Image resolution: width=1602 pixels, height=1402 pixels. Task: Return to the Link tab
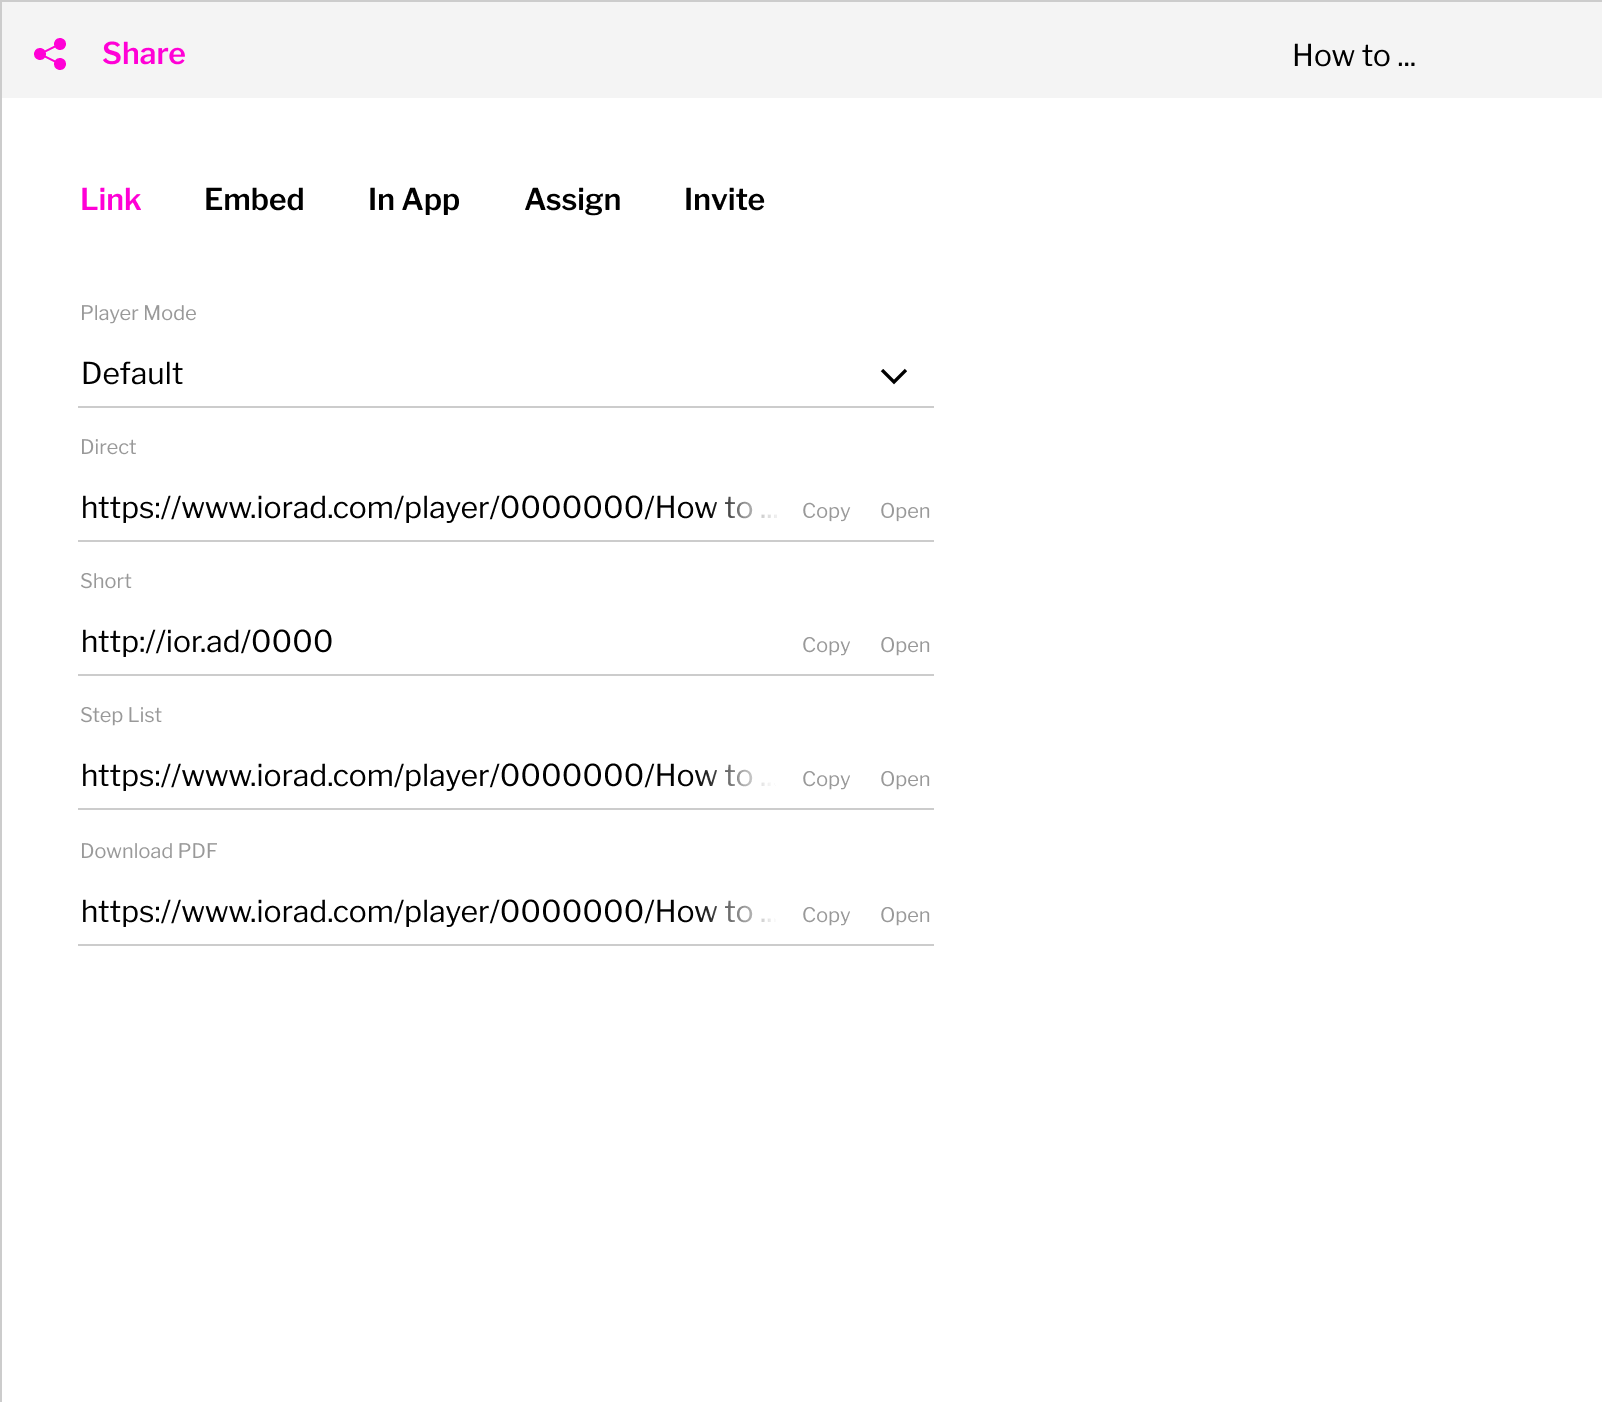tap(110, 200)
